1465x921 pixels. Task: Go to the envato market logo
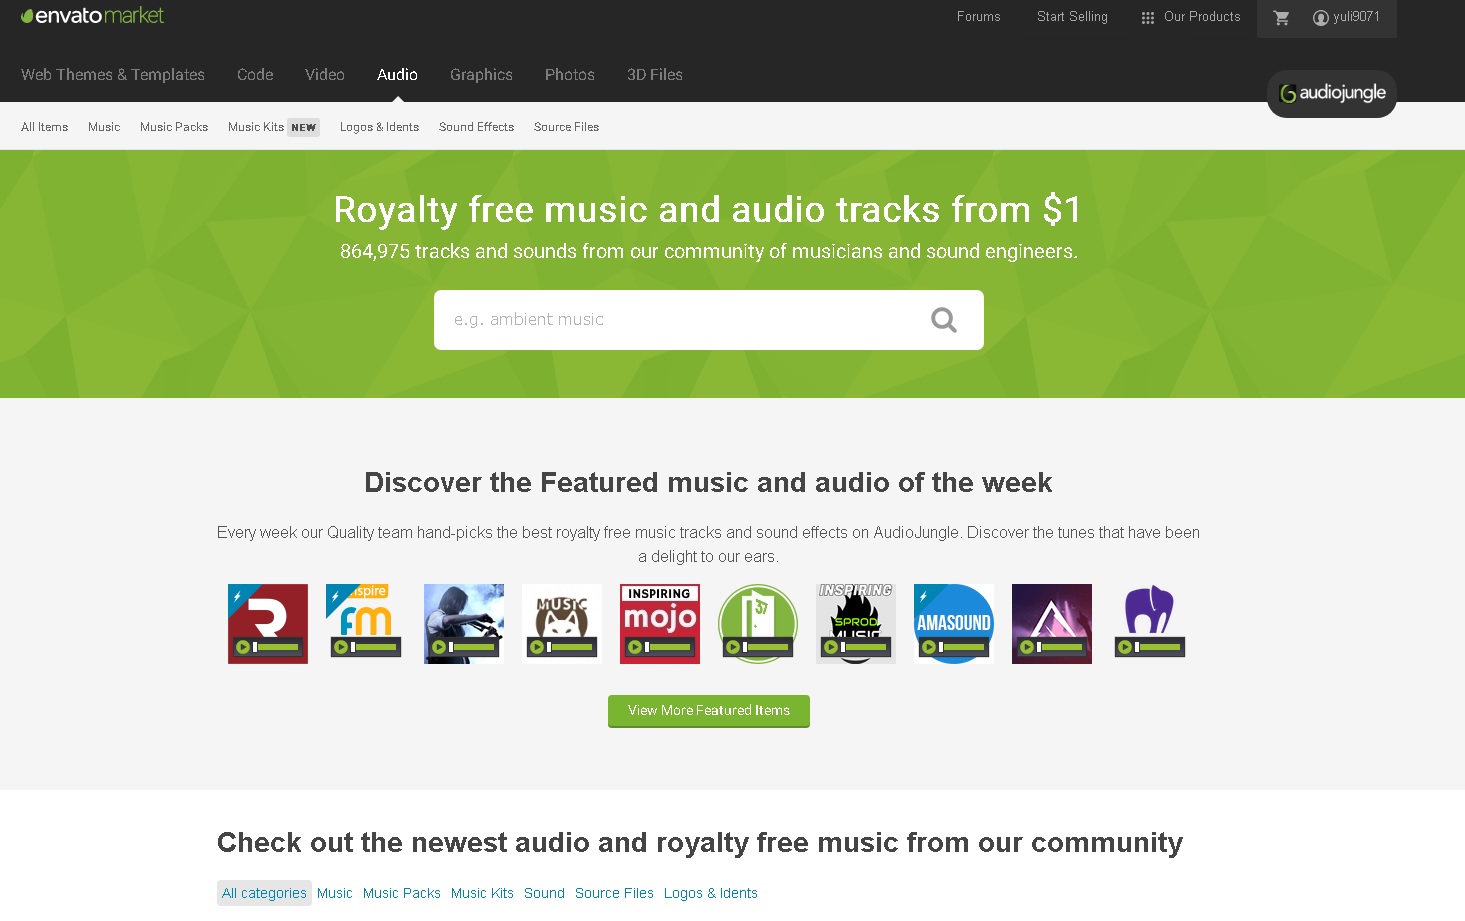(x=92, y=15)
